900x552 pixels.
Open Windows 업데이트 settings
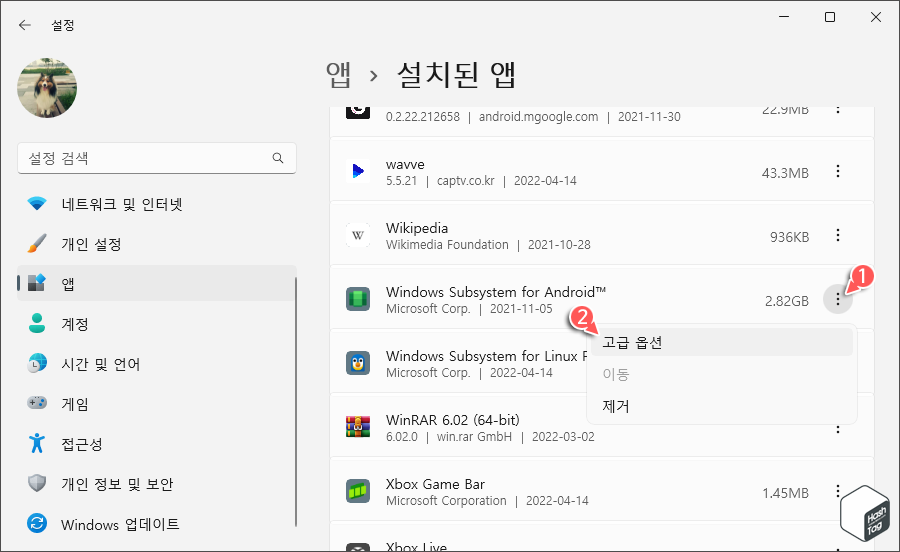coord(157,524)
